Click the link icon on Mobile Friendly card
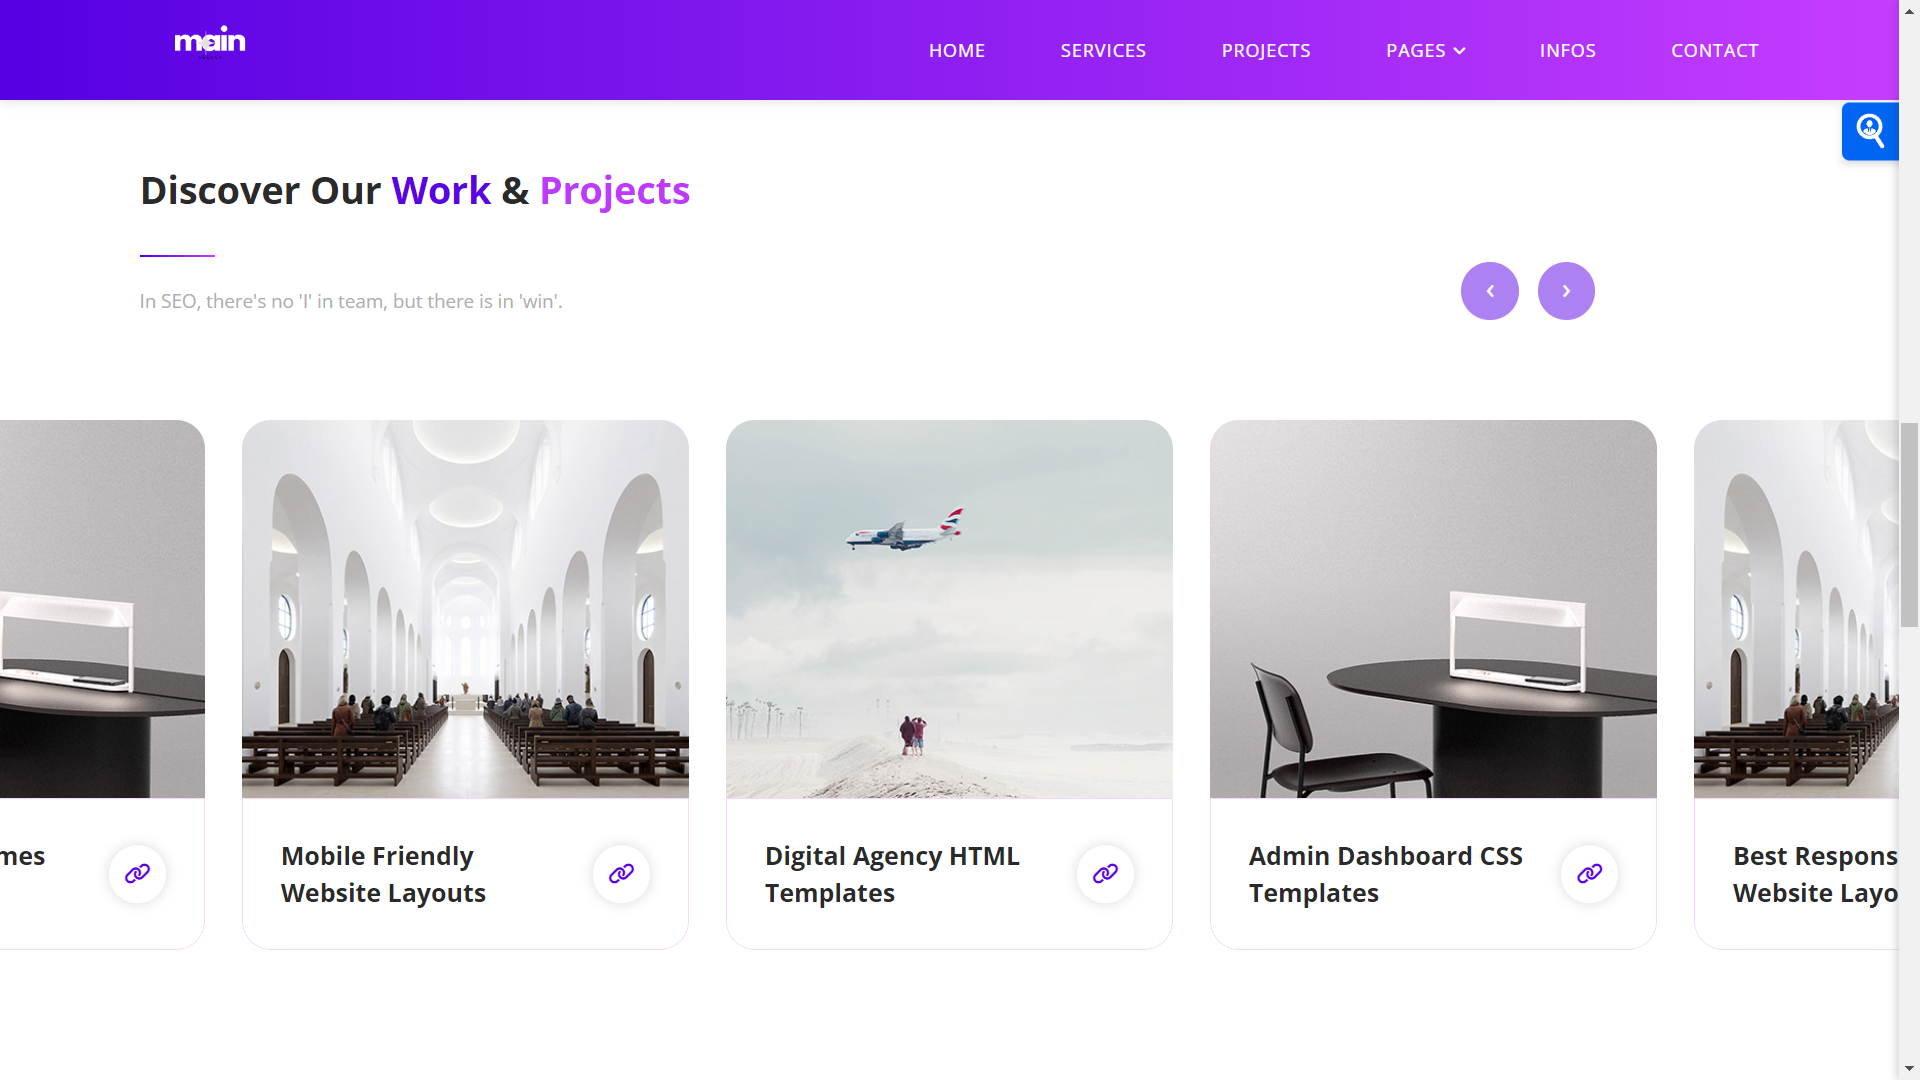 (621, 873)
